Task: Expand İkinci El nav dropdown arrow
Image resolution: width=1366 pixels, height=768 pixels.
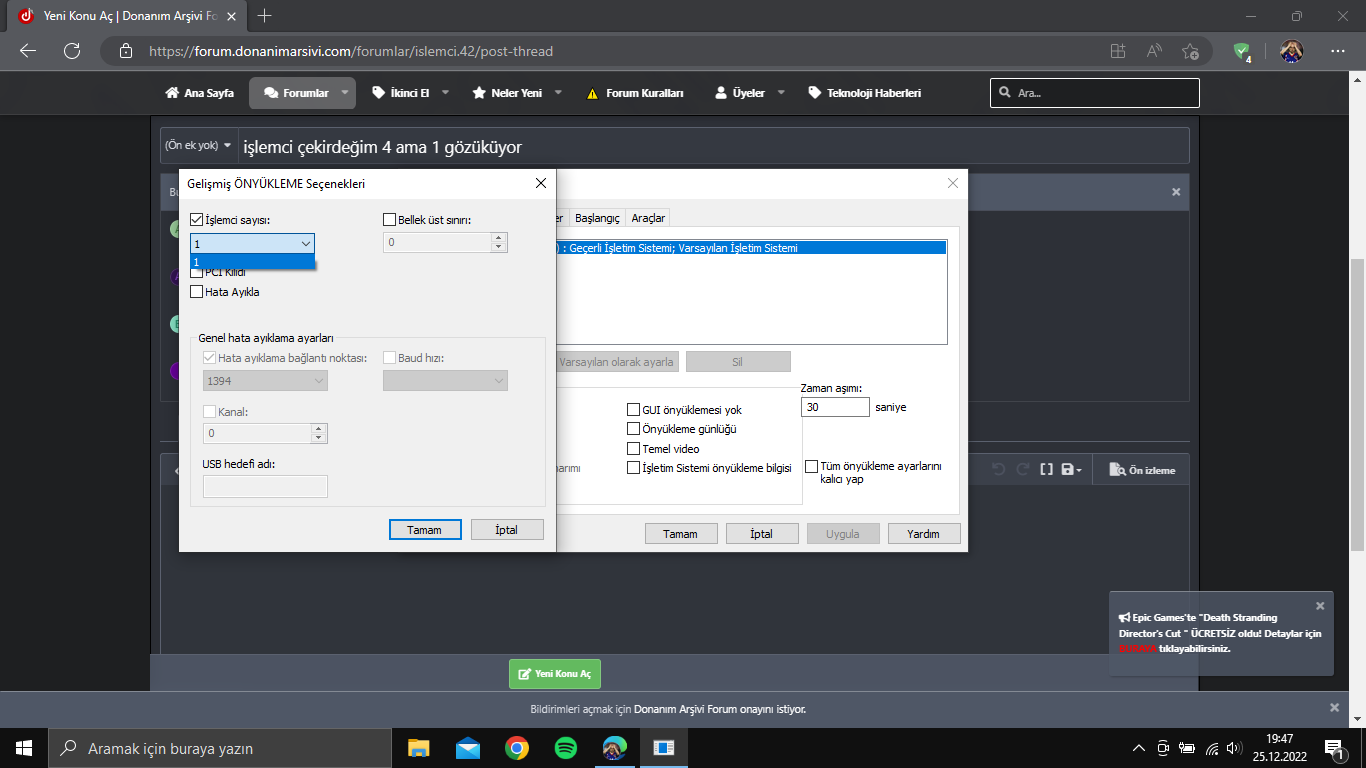Action: tap(445, 93)
